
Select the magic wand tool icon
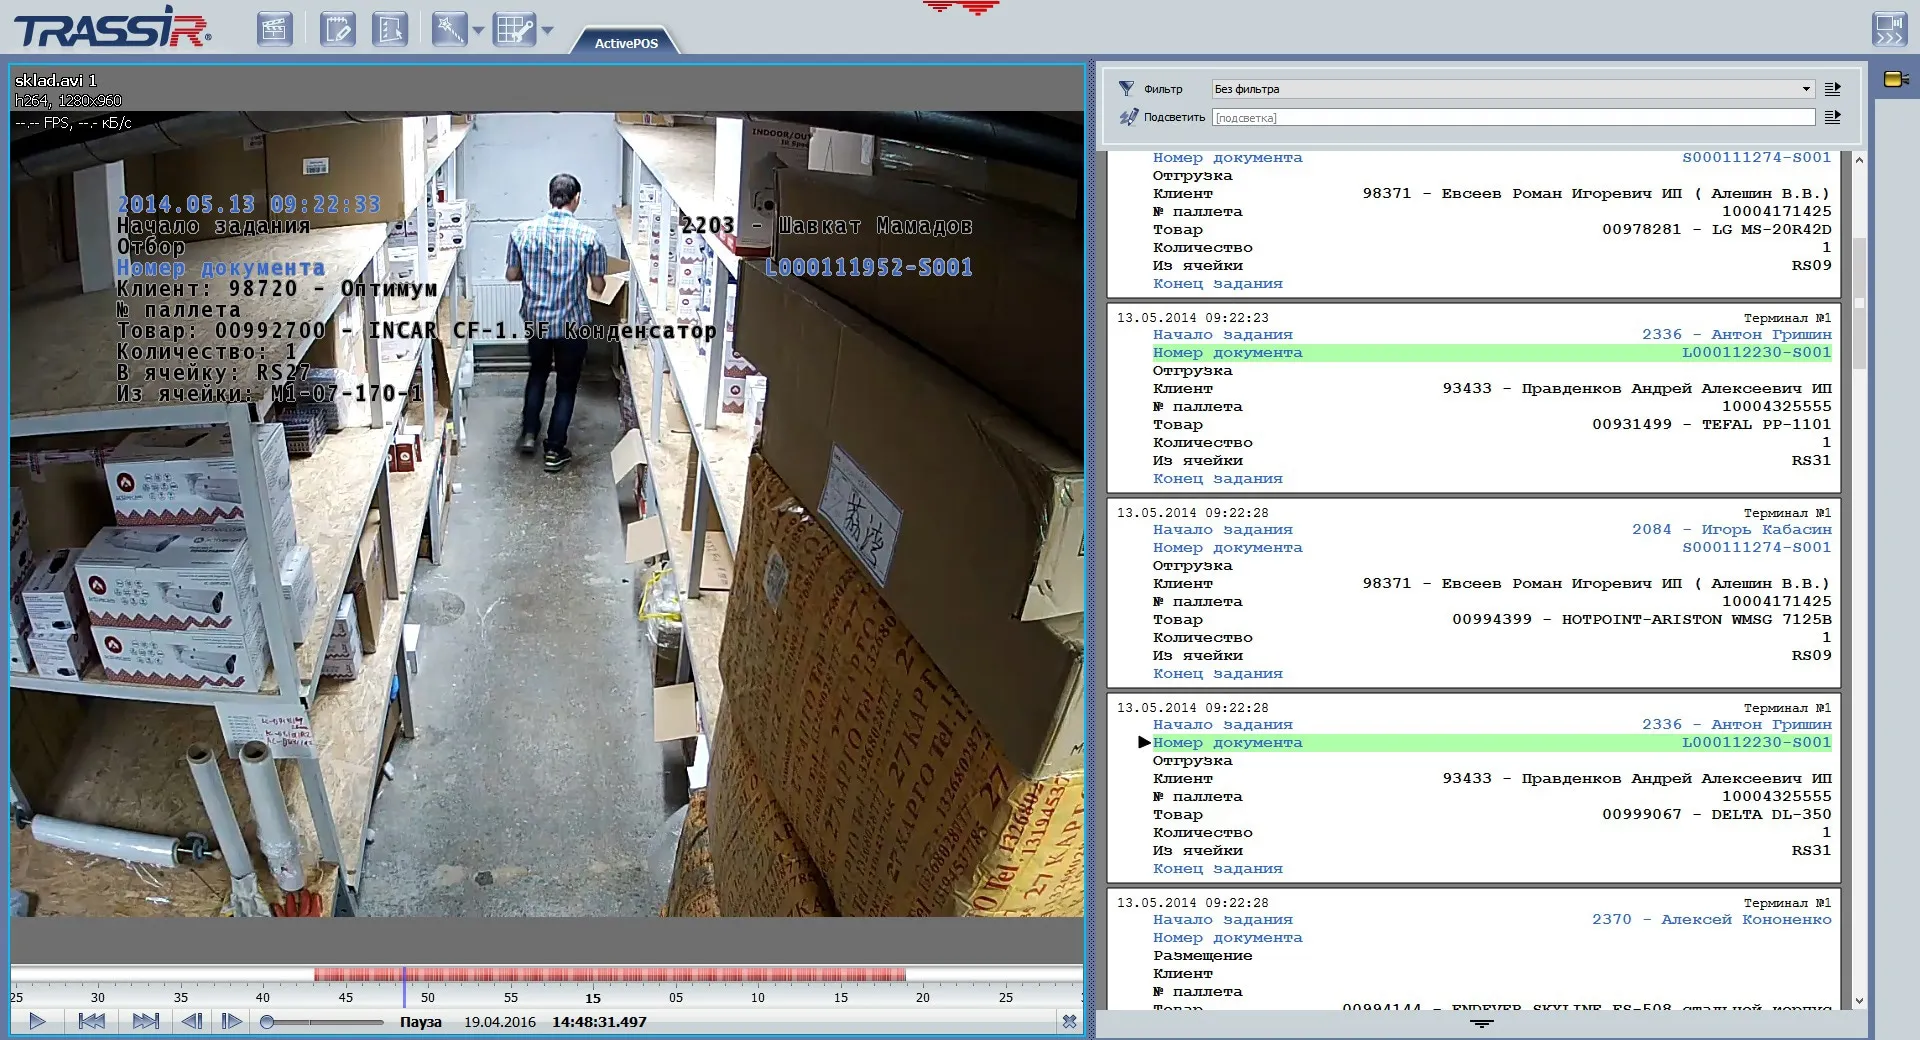coord(448,29)
